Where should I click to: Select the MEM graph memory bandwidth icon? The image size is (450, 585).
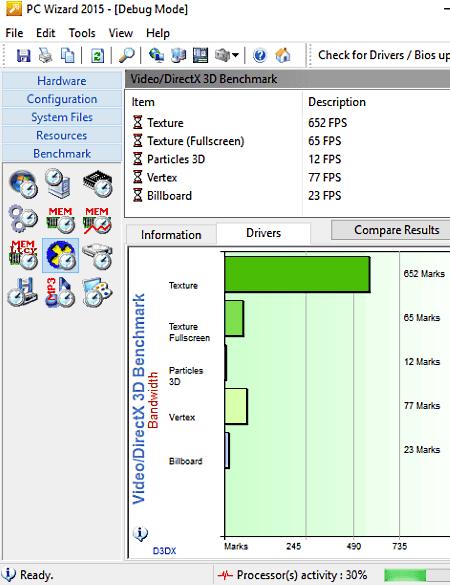coord(97,220)
